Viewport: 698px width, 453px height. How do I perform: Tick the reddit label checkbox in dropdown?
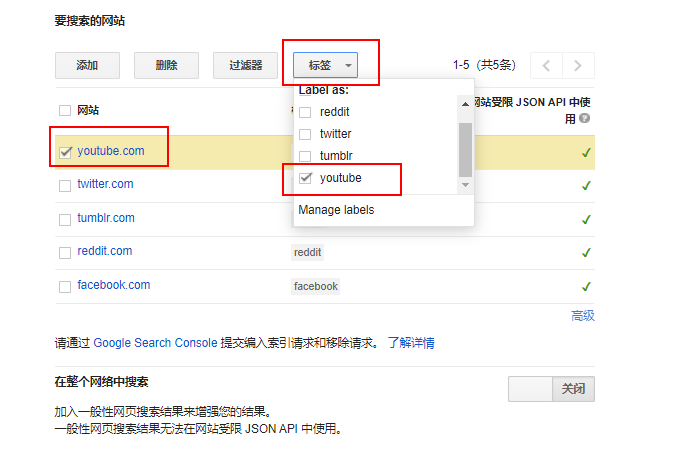(305, 112)
